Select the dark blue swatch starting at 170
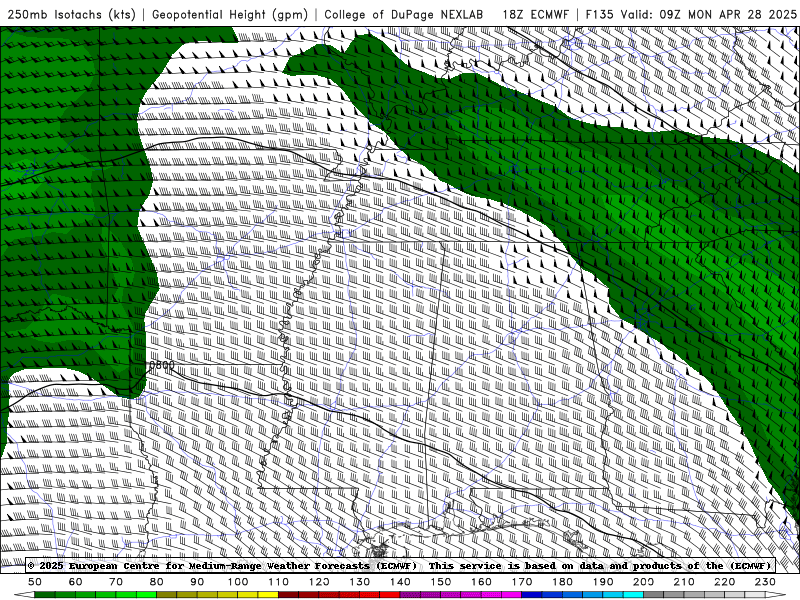Image resolution: width=800 pixels, height=600 pixels. click(x=532, y=595)
